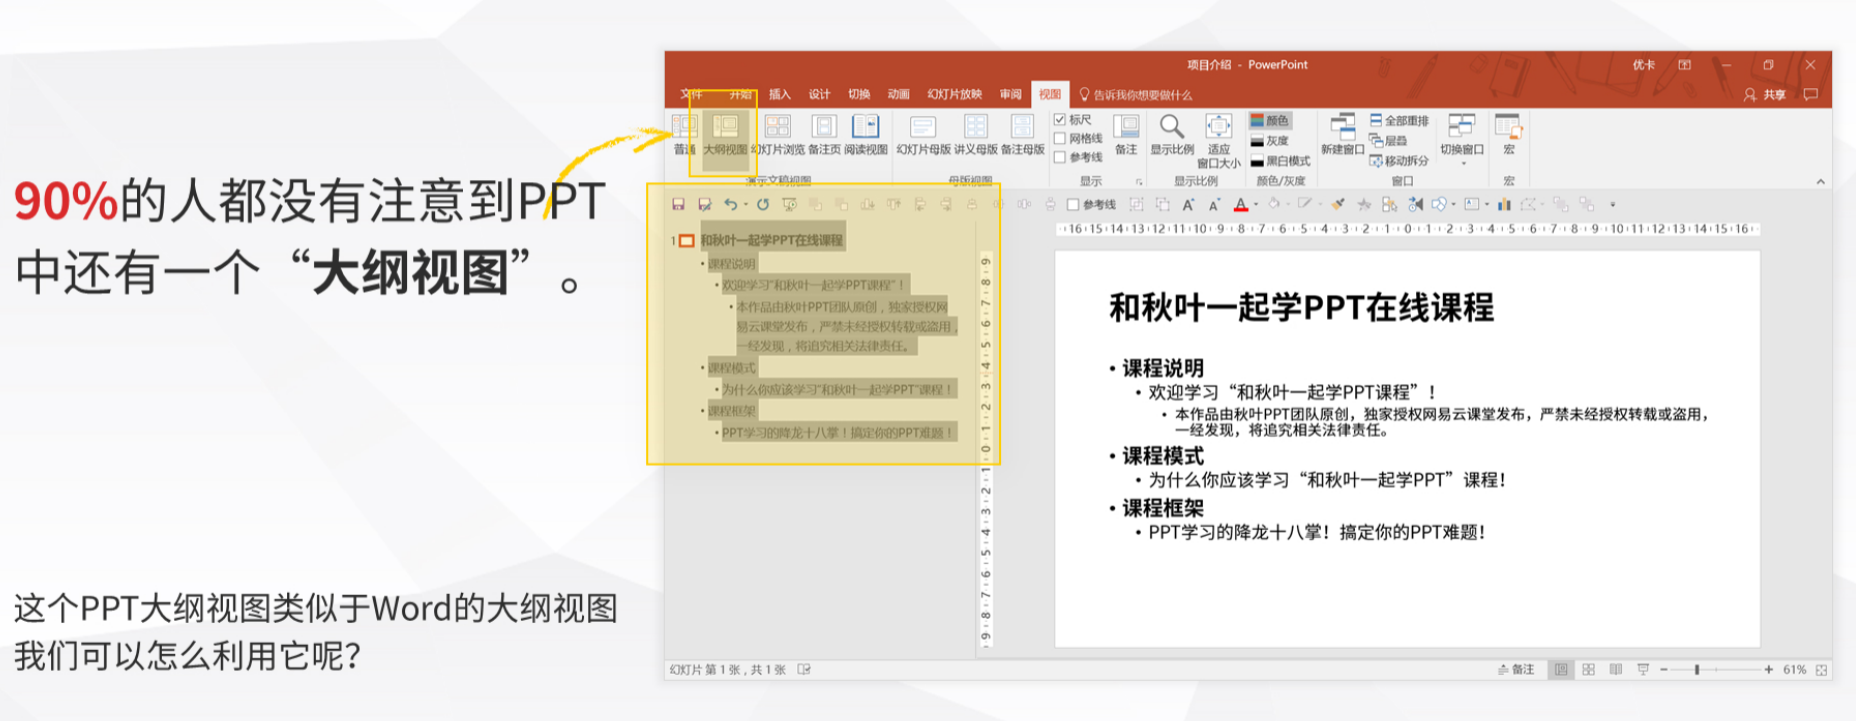Open Notes Master (备注母版) view

coord(1022,135)
